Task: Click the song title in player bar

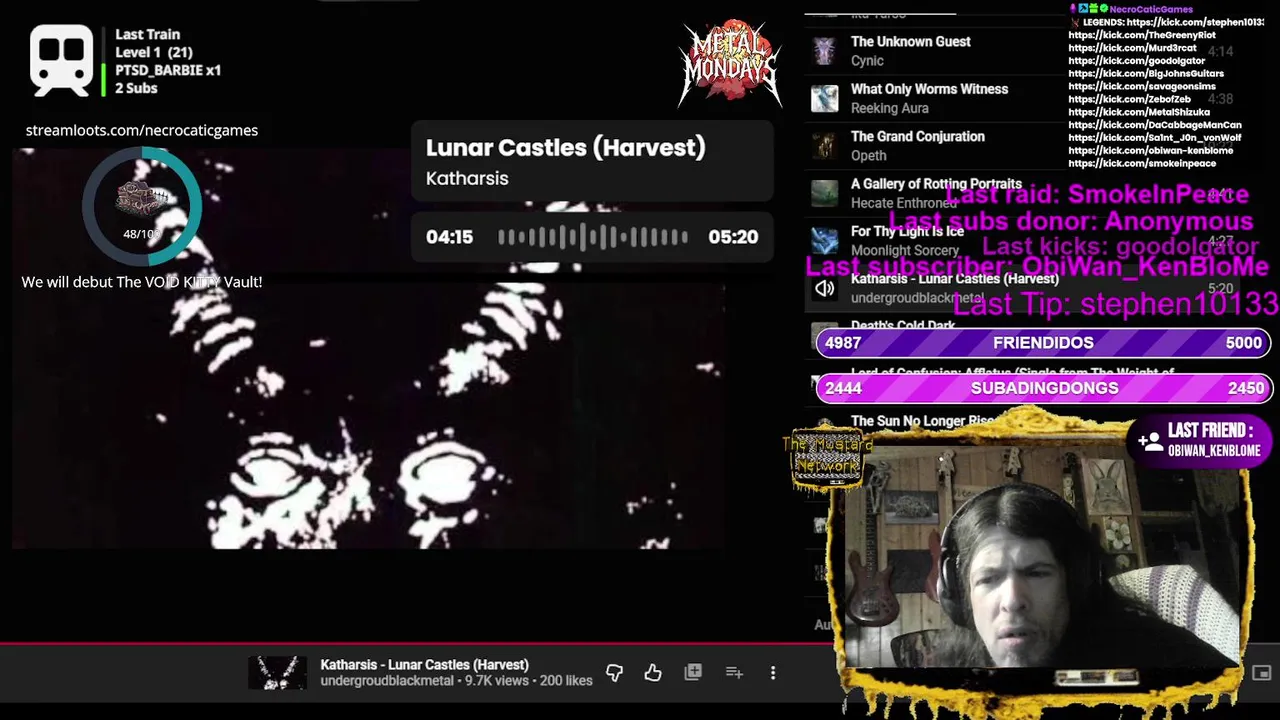Action: [x=424, y=665]
